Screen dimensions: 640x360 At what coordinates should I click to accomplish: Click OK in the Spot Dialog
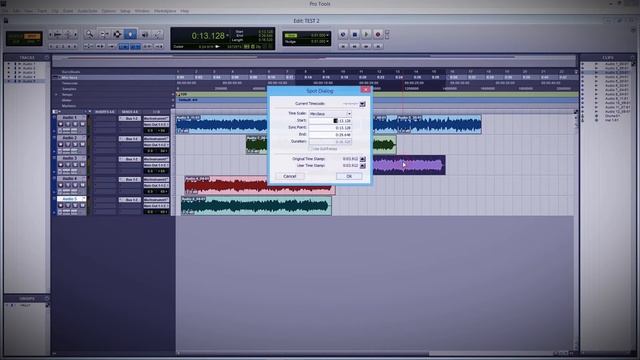[x=349, y=176]
